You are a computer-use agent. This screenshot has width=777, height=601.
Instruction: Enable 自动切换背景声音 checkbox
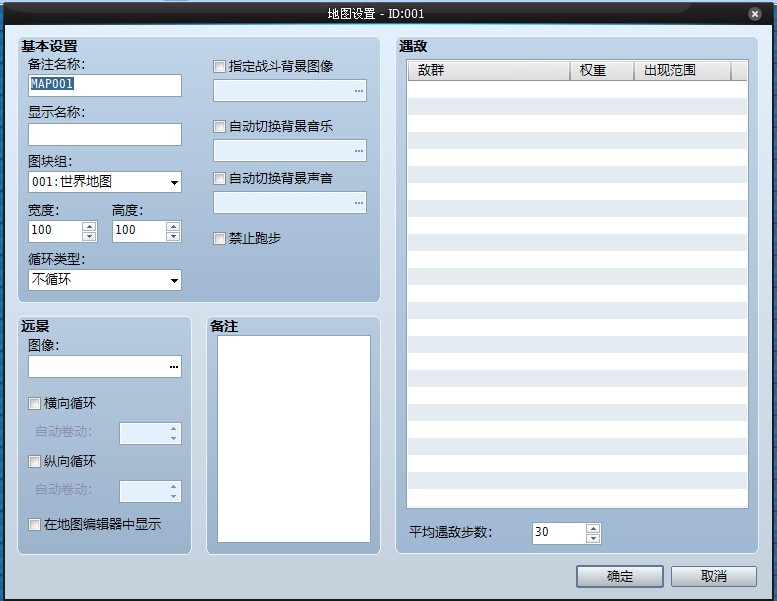(x=219, y=178)
